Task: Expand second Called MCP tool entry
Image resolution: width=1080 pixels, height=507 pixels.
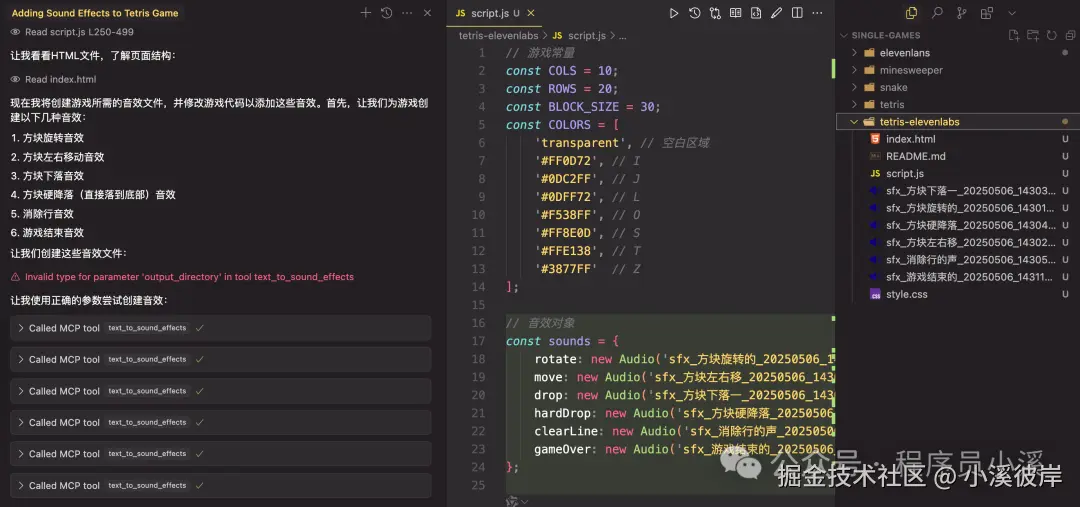Action: coord(221,360)
